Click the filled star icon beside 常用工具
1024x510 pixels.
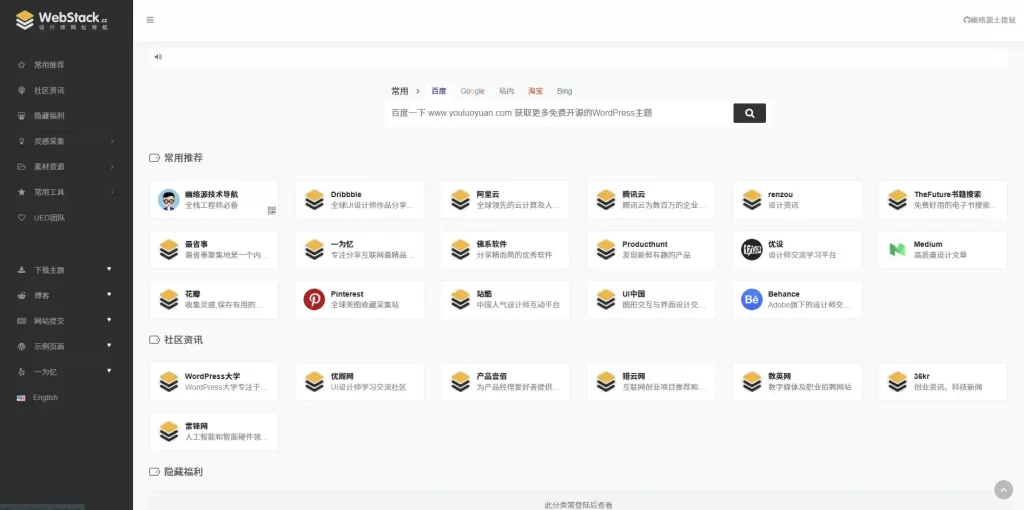(x=21, y=193)
